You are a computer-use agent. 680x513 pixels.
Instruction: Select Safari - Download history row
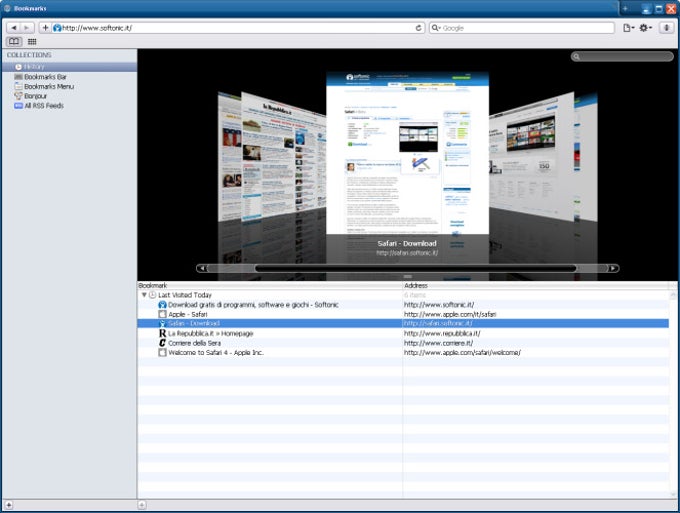point(403,323)
